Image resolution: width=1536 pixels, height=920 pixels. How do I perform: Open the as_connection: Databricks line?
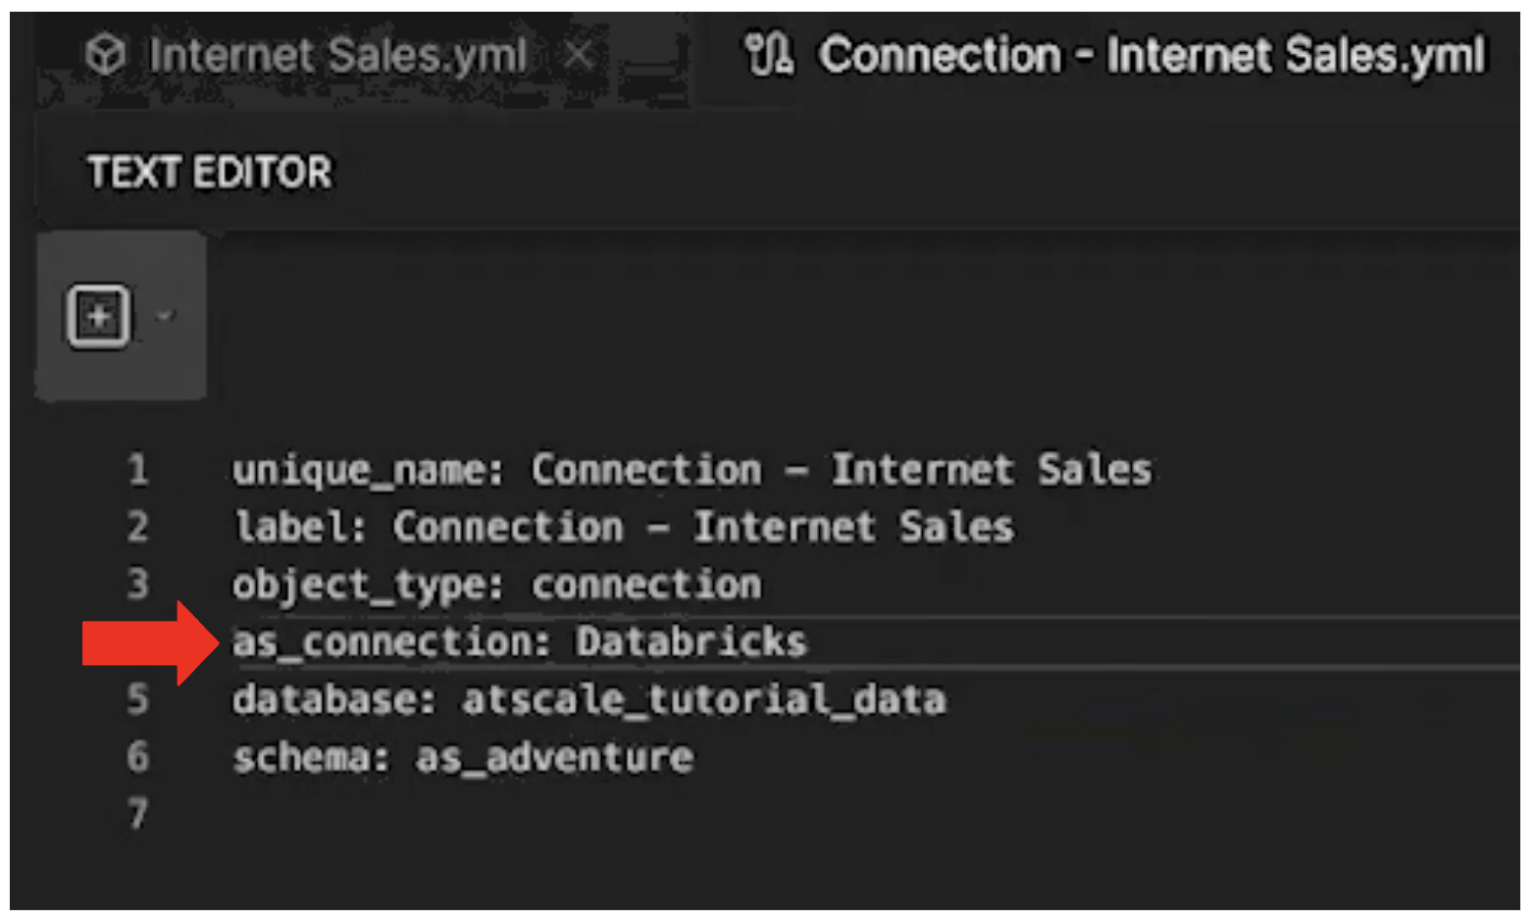click(x=520, y=641)
